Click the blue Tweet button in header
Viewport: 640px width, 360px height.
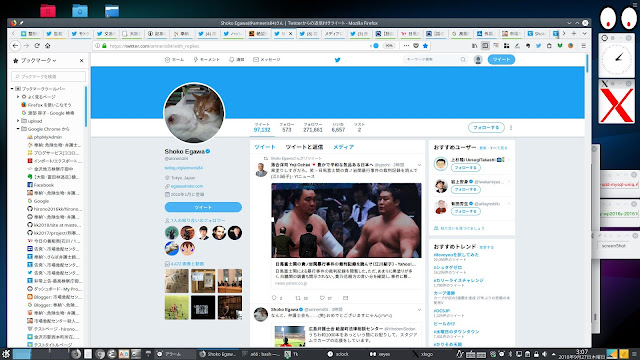(x=501, y=60)
